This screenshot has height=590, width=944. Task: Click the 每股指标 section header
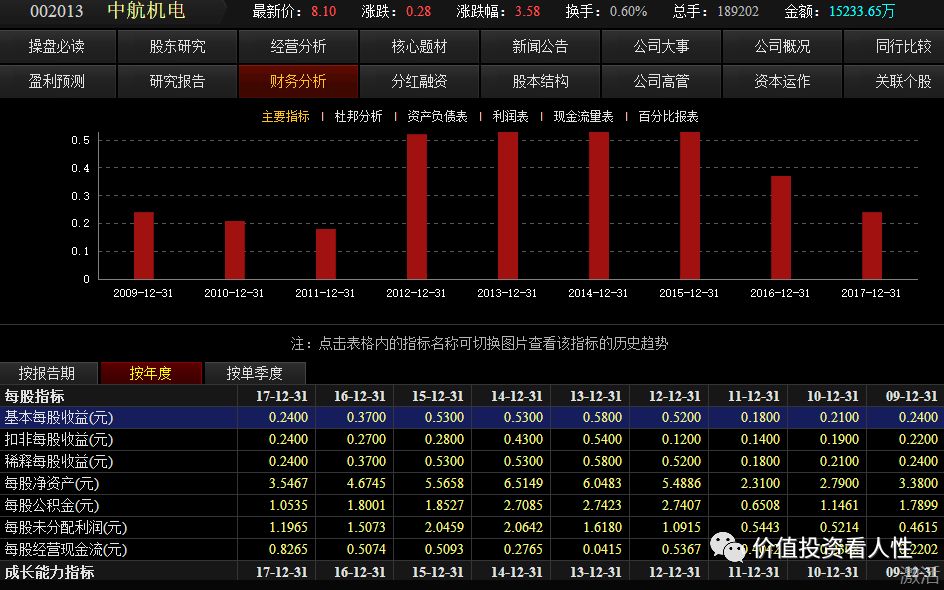[34, 396]
